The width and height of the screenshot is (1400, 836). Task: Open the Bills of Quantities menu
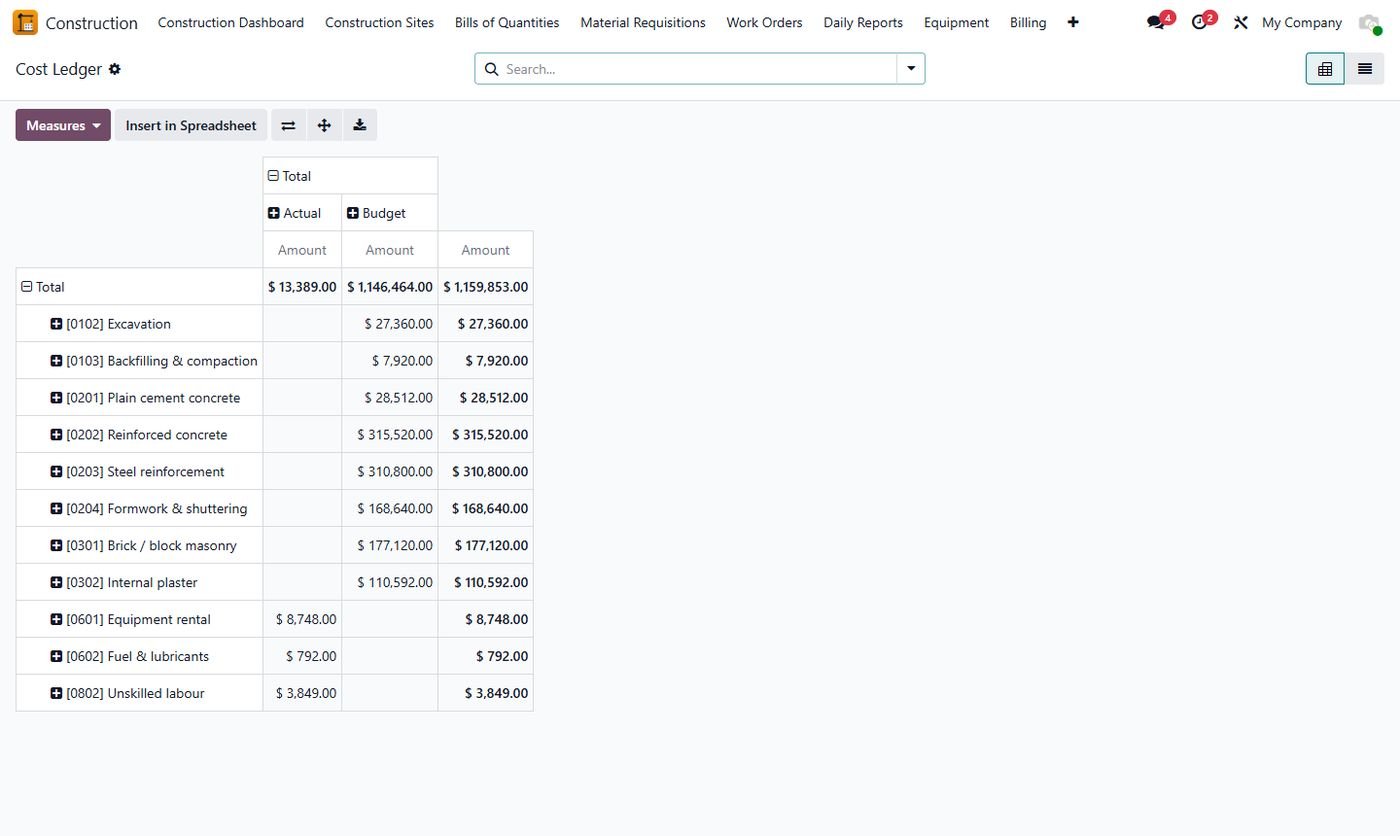[x=507, y=22]
